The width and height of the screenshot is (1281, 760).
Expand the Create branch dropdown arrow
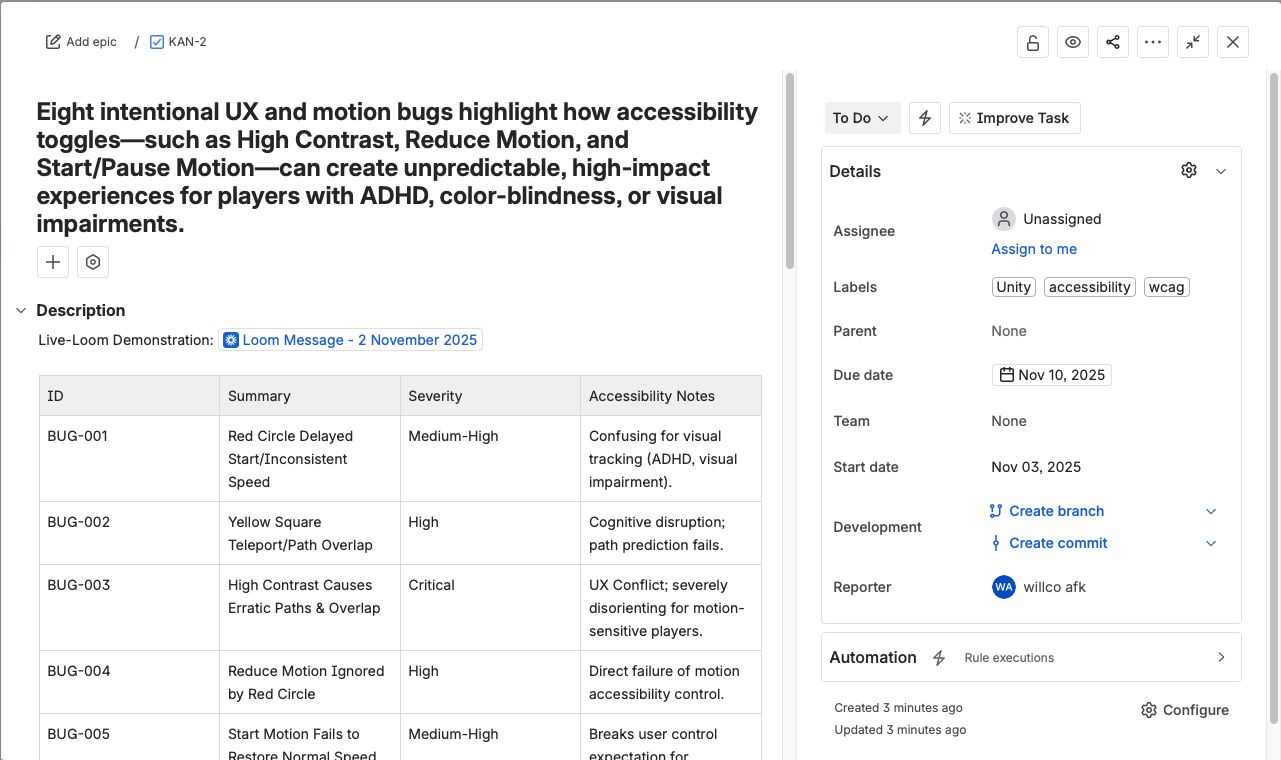pos(1211,511)
